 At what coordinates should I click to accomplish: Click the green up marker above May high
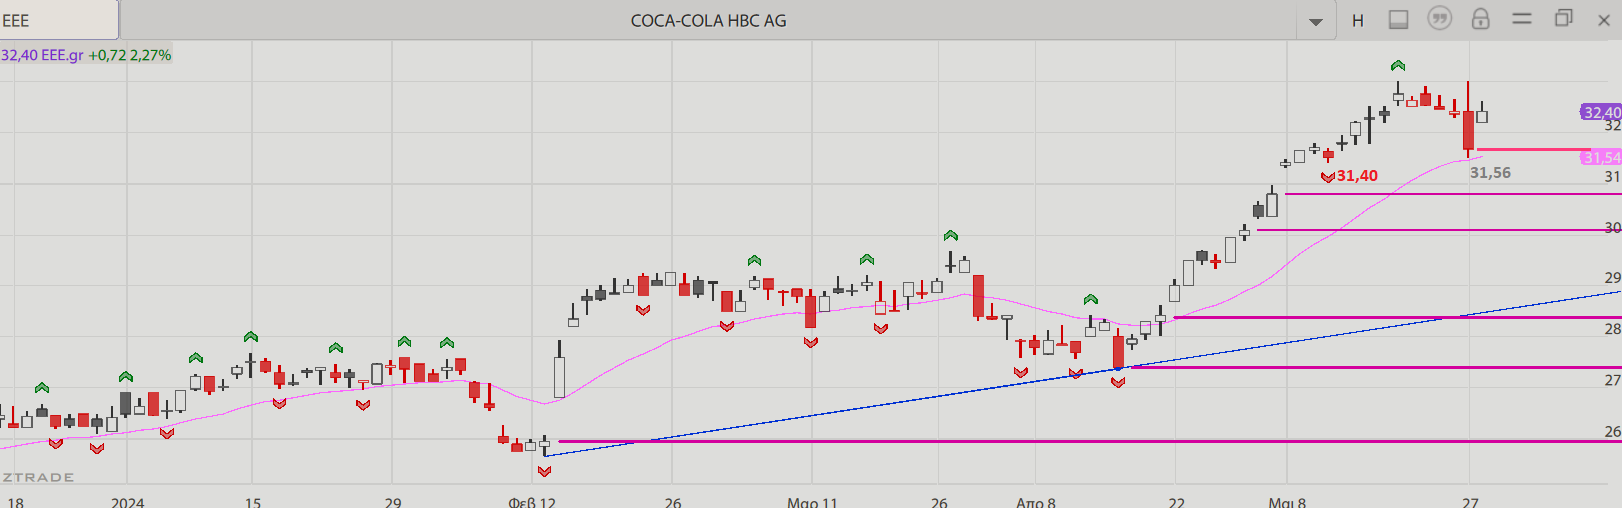[1398, 66]
